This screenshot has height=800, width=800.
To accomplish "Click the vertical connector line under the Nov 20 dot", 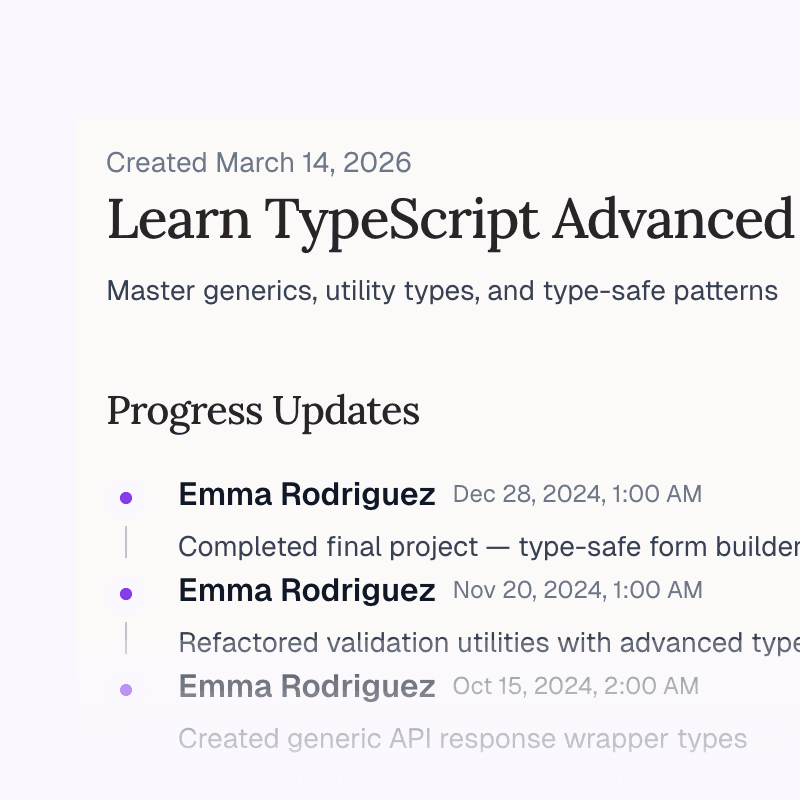I will tap(126, 638).
